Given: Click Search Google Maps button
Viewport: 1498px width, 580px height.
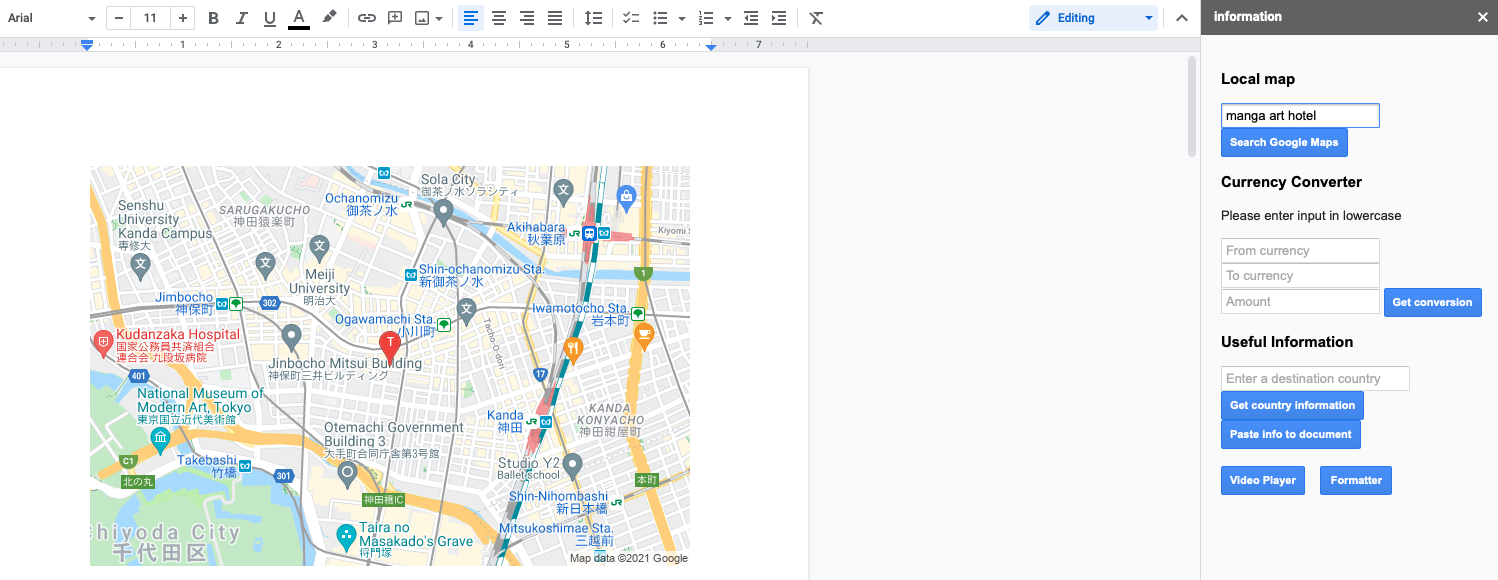Looking at the screenshot, I should point(1284,143).
